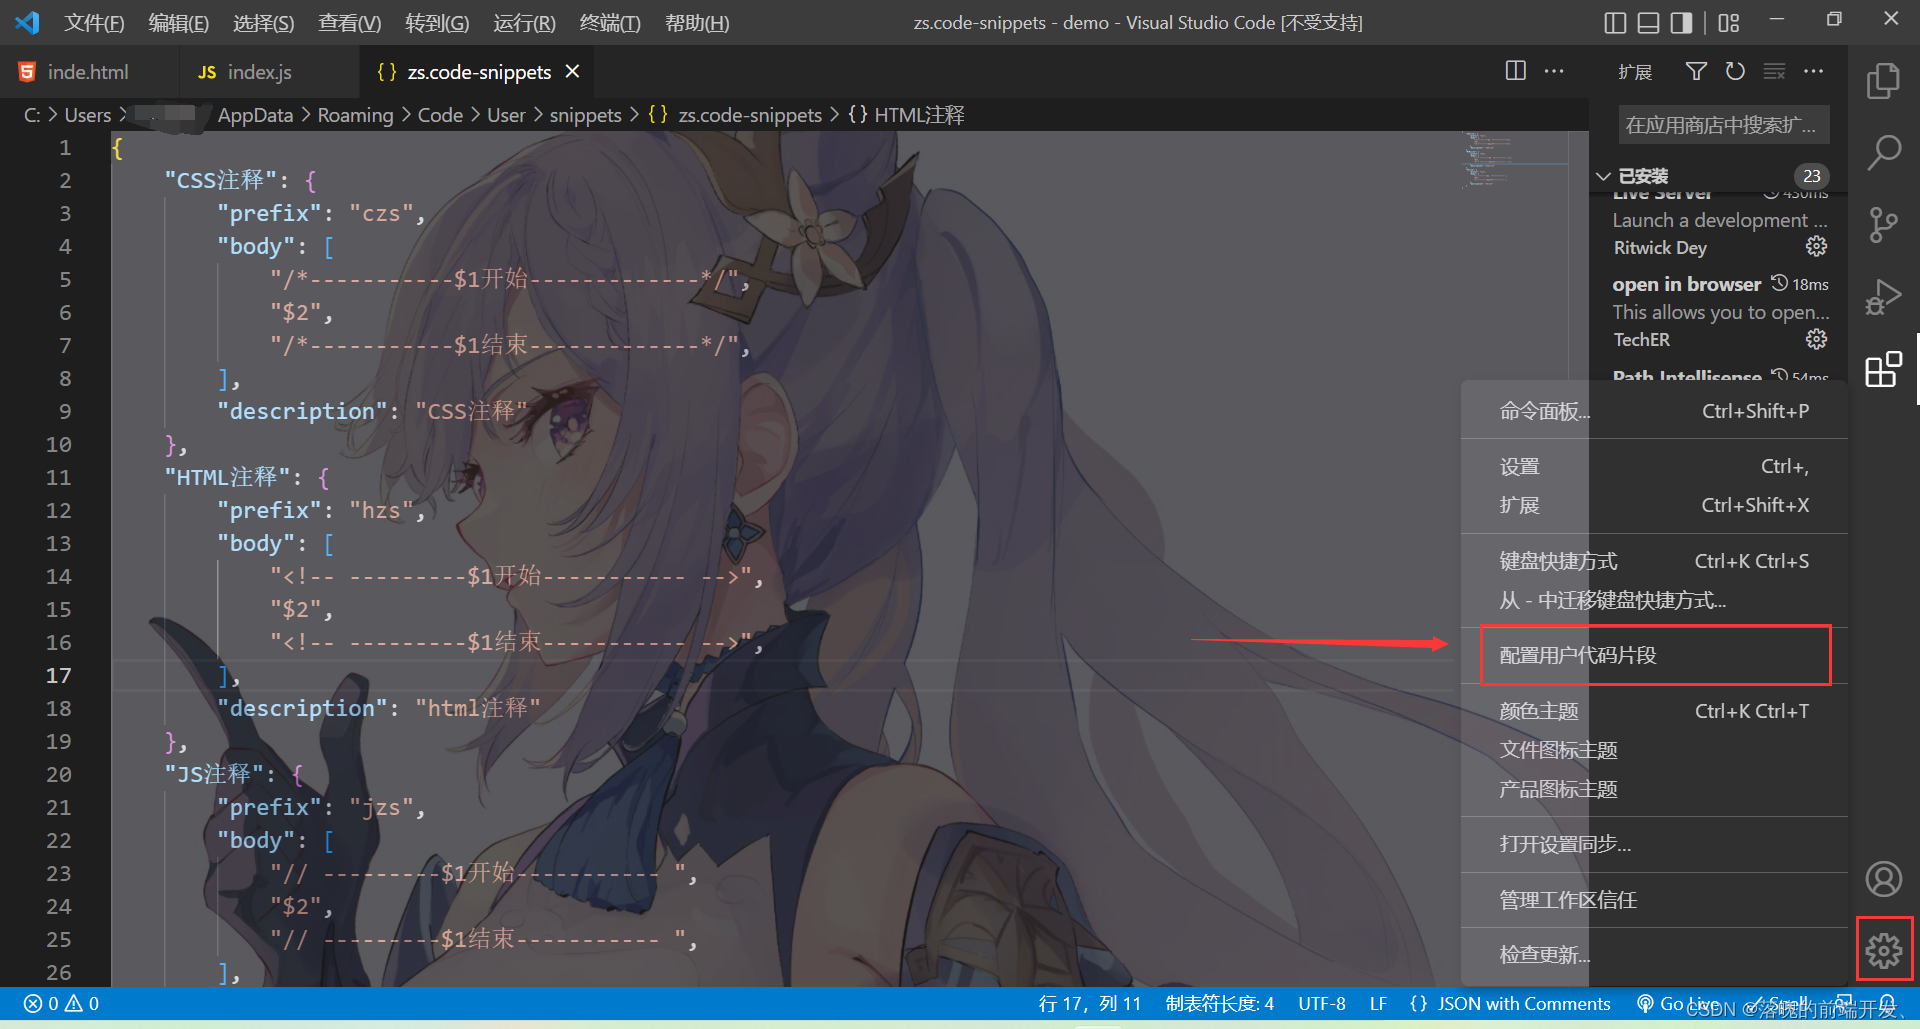Image resolution: width=1920 pixels, height=1029 pixels.
Task: Open manage gear for open in browser
Action: tap(1817, 339)
